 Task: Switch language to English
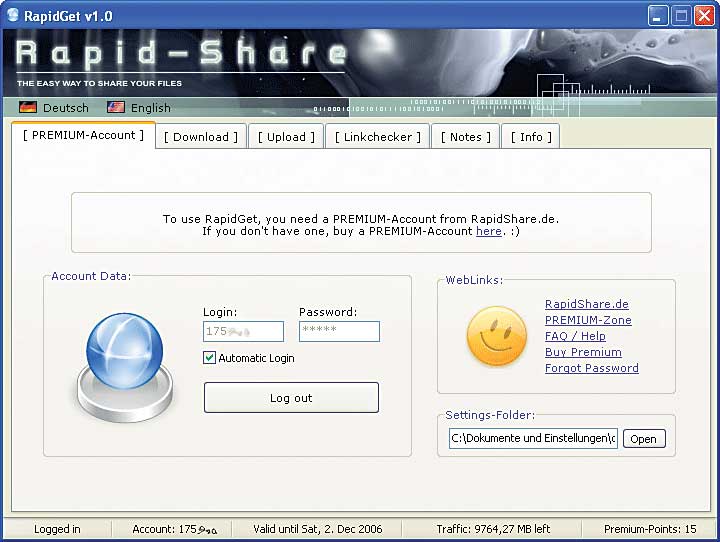[x=151, y=108]
